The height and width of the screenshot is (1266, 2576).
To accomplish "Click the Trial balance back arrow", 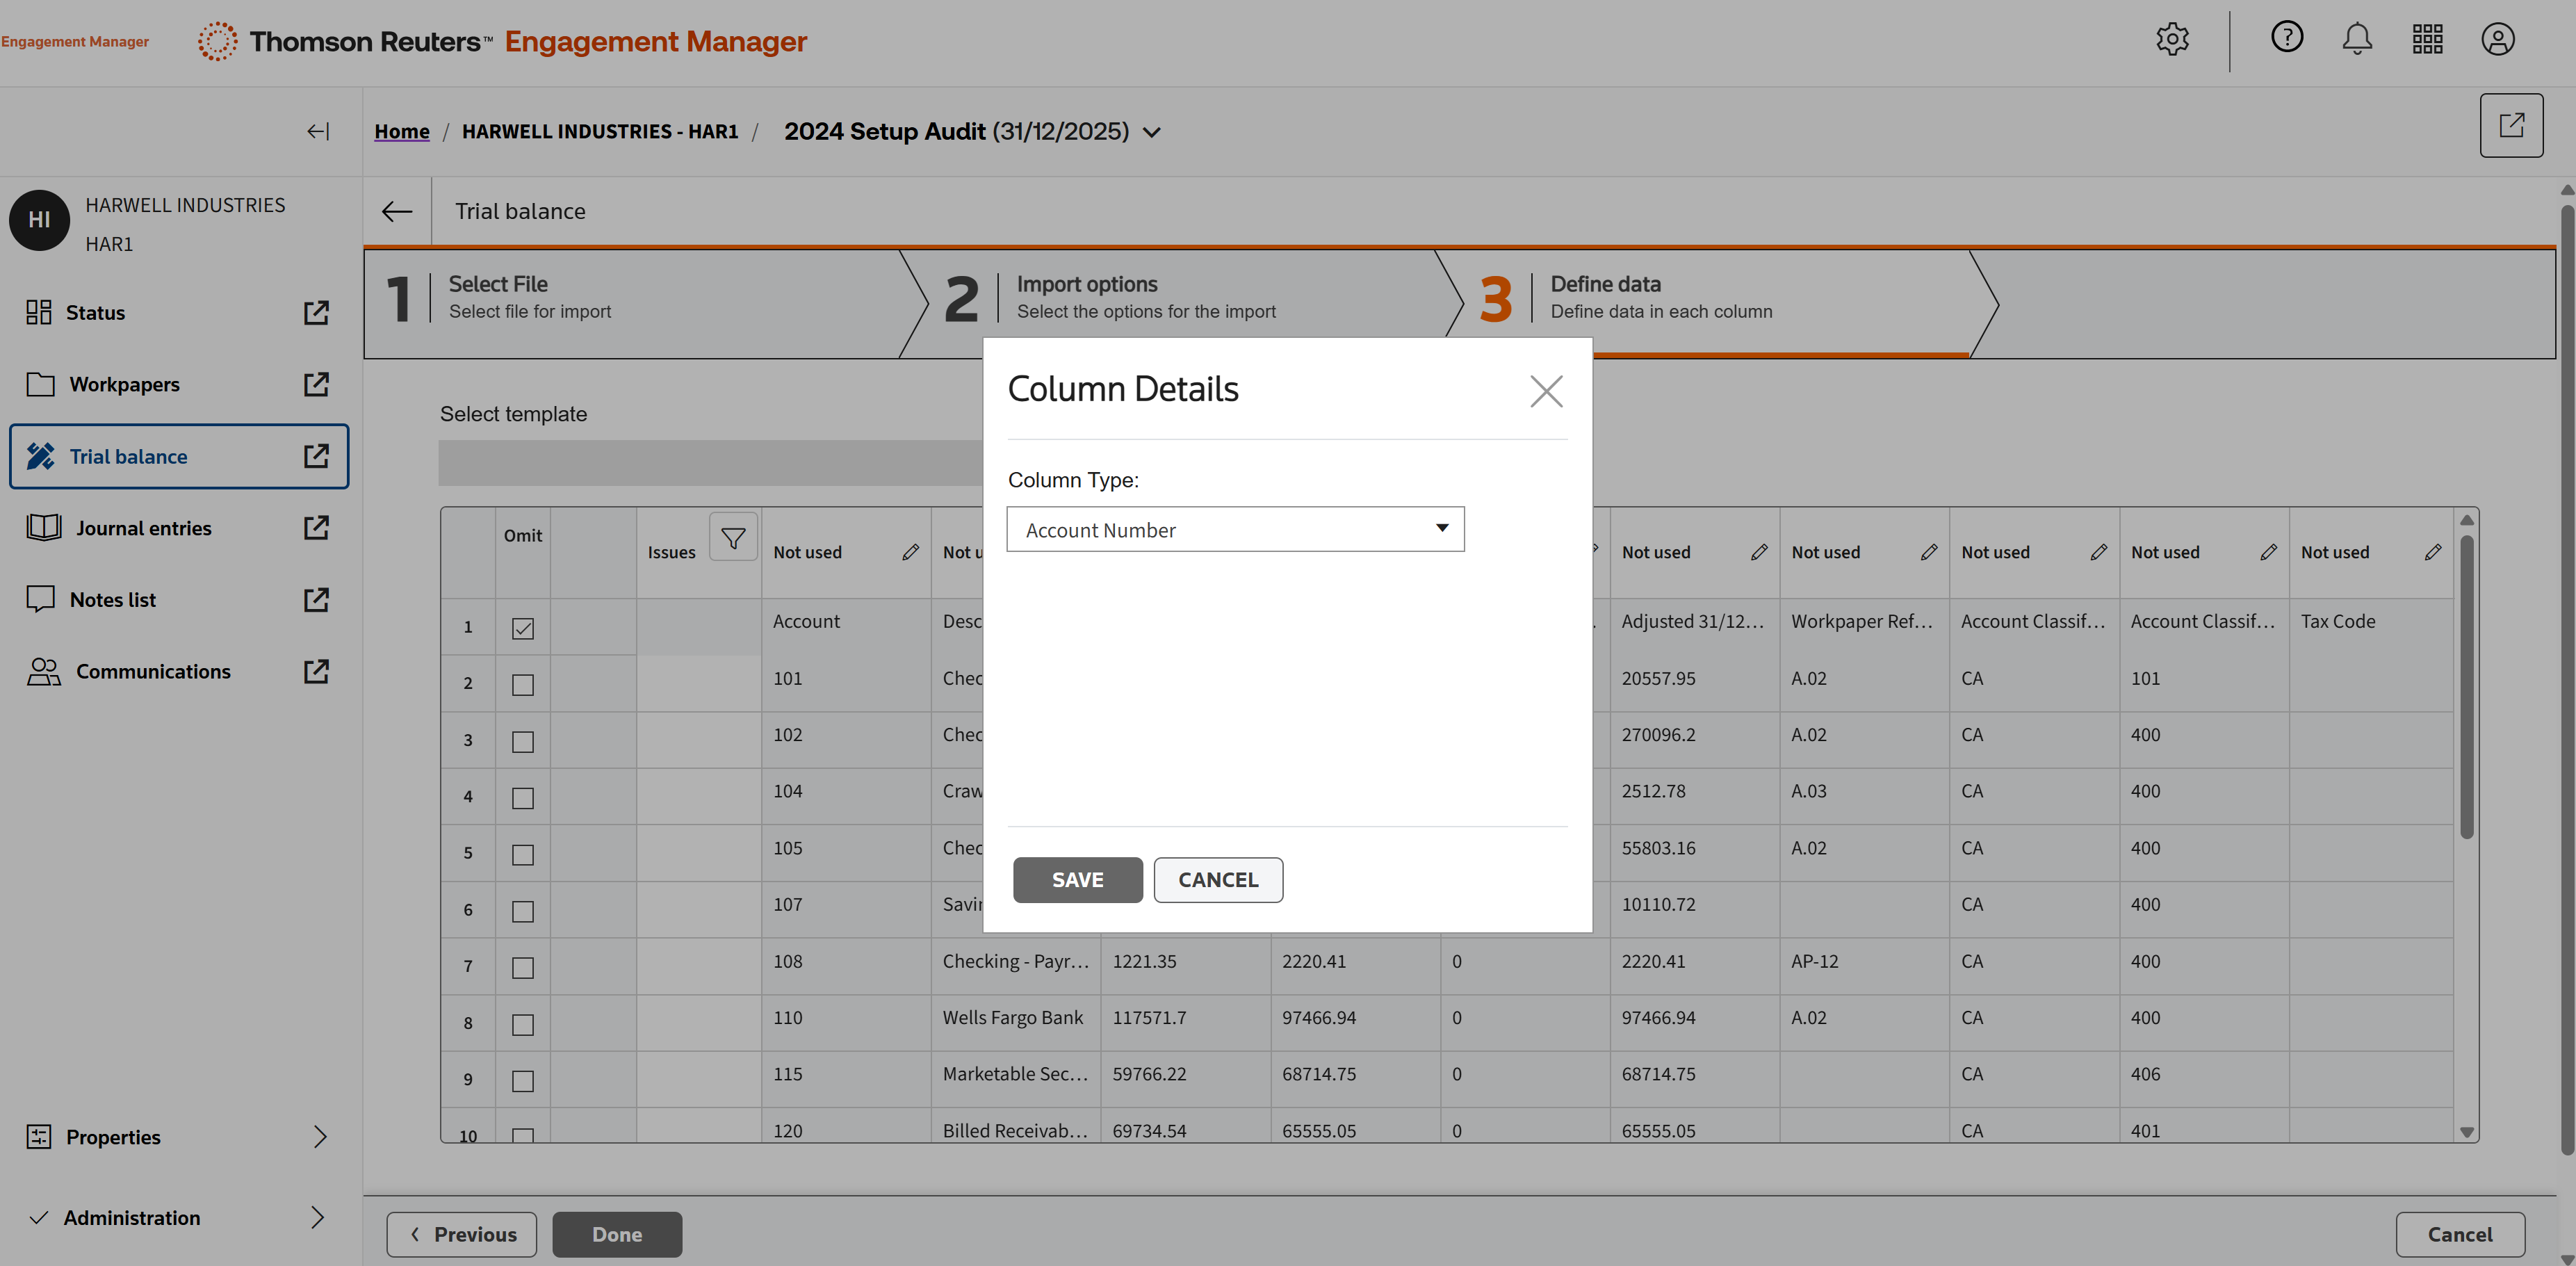I will [397, 211].
